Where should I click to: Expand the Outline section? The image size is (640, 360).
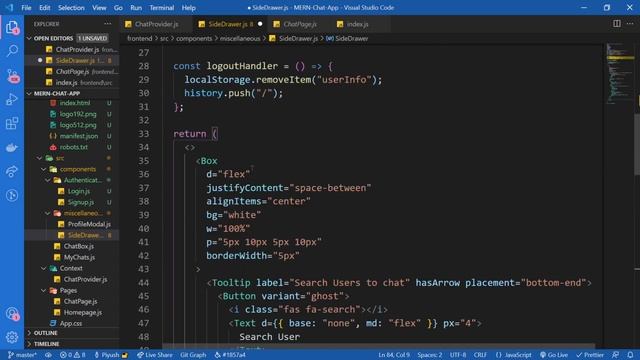coord(29,333)
